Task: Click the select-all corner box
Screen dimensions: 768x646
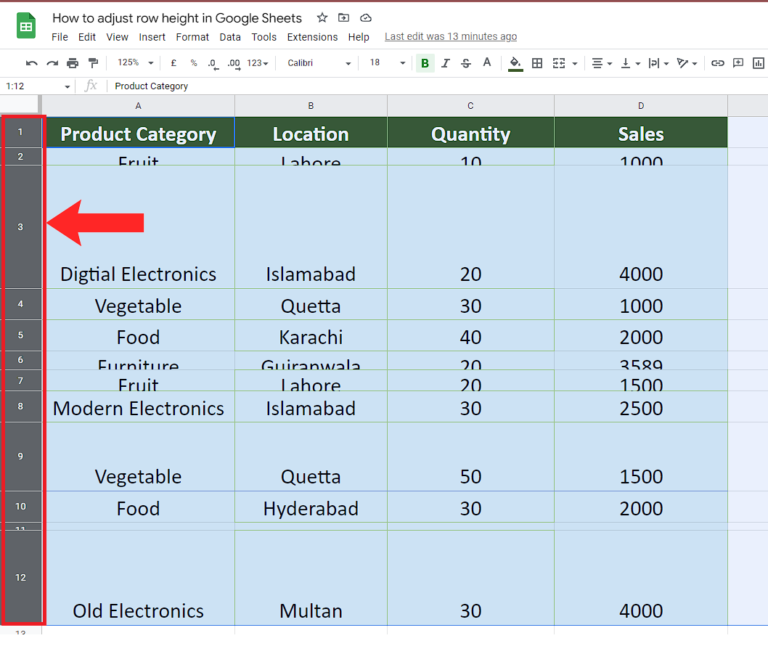Action: 20,105
